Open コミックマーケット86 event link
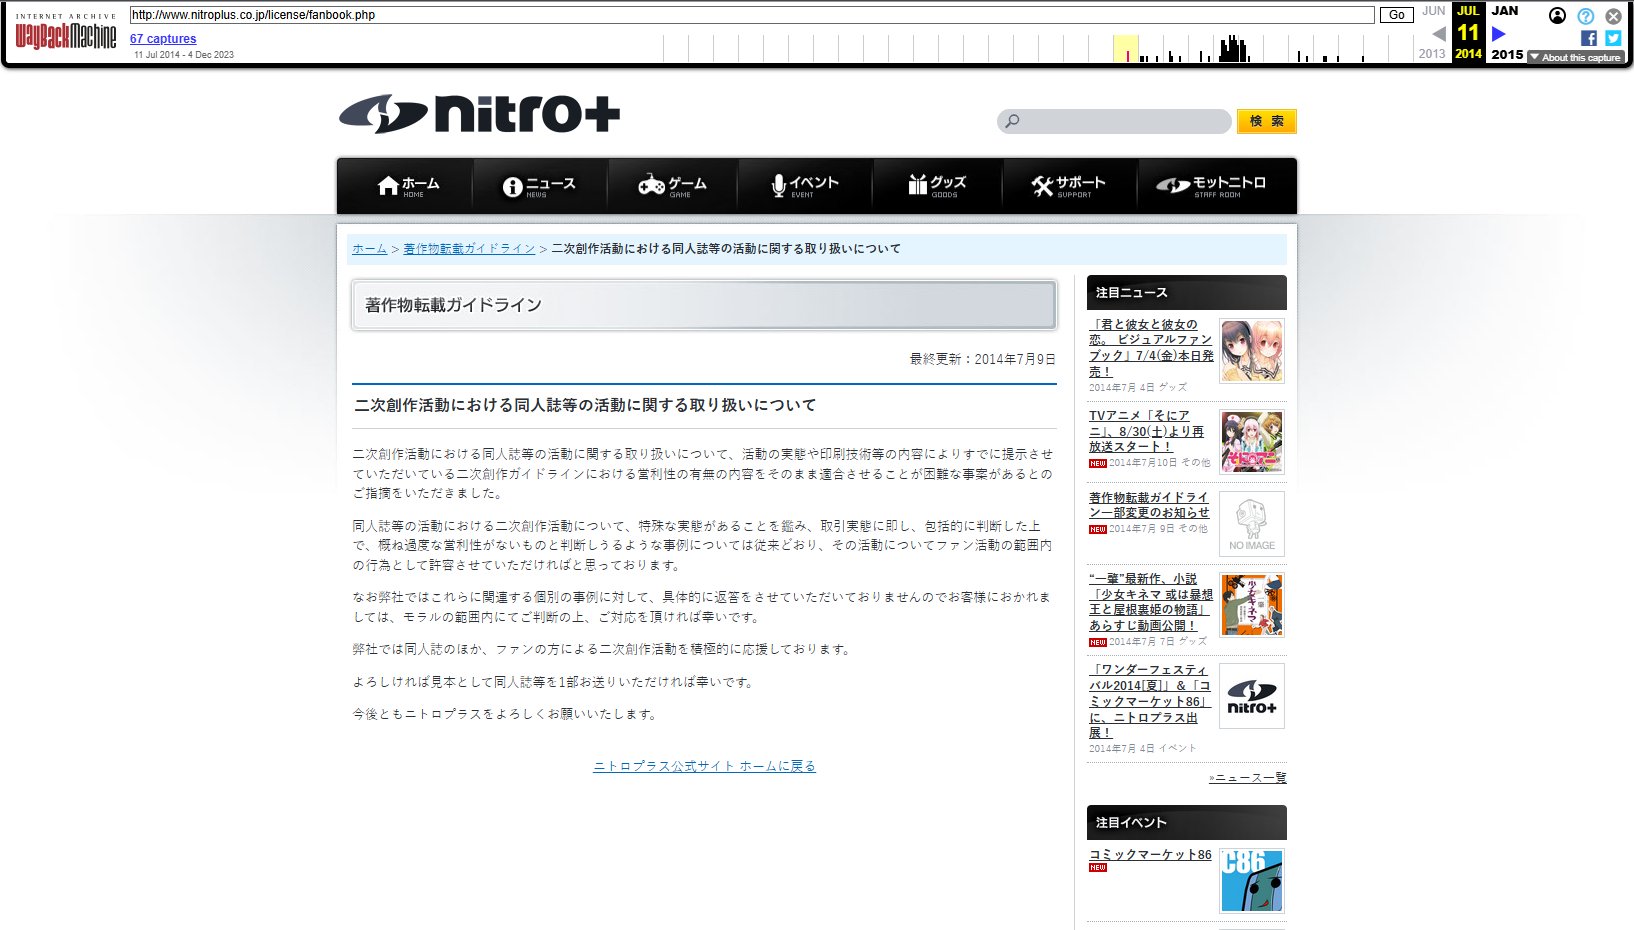This screenshot has height=930, width=1634. tap(1150, 855)
